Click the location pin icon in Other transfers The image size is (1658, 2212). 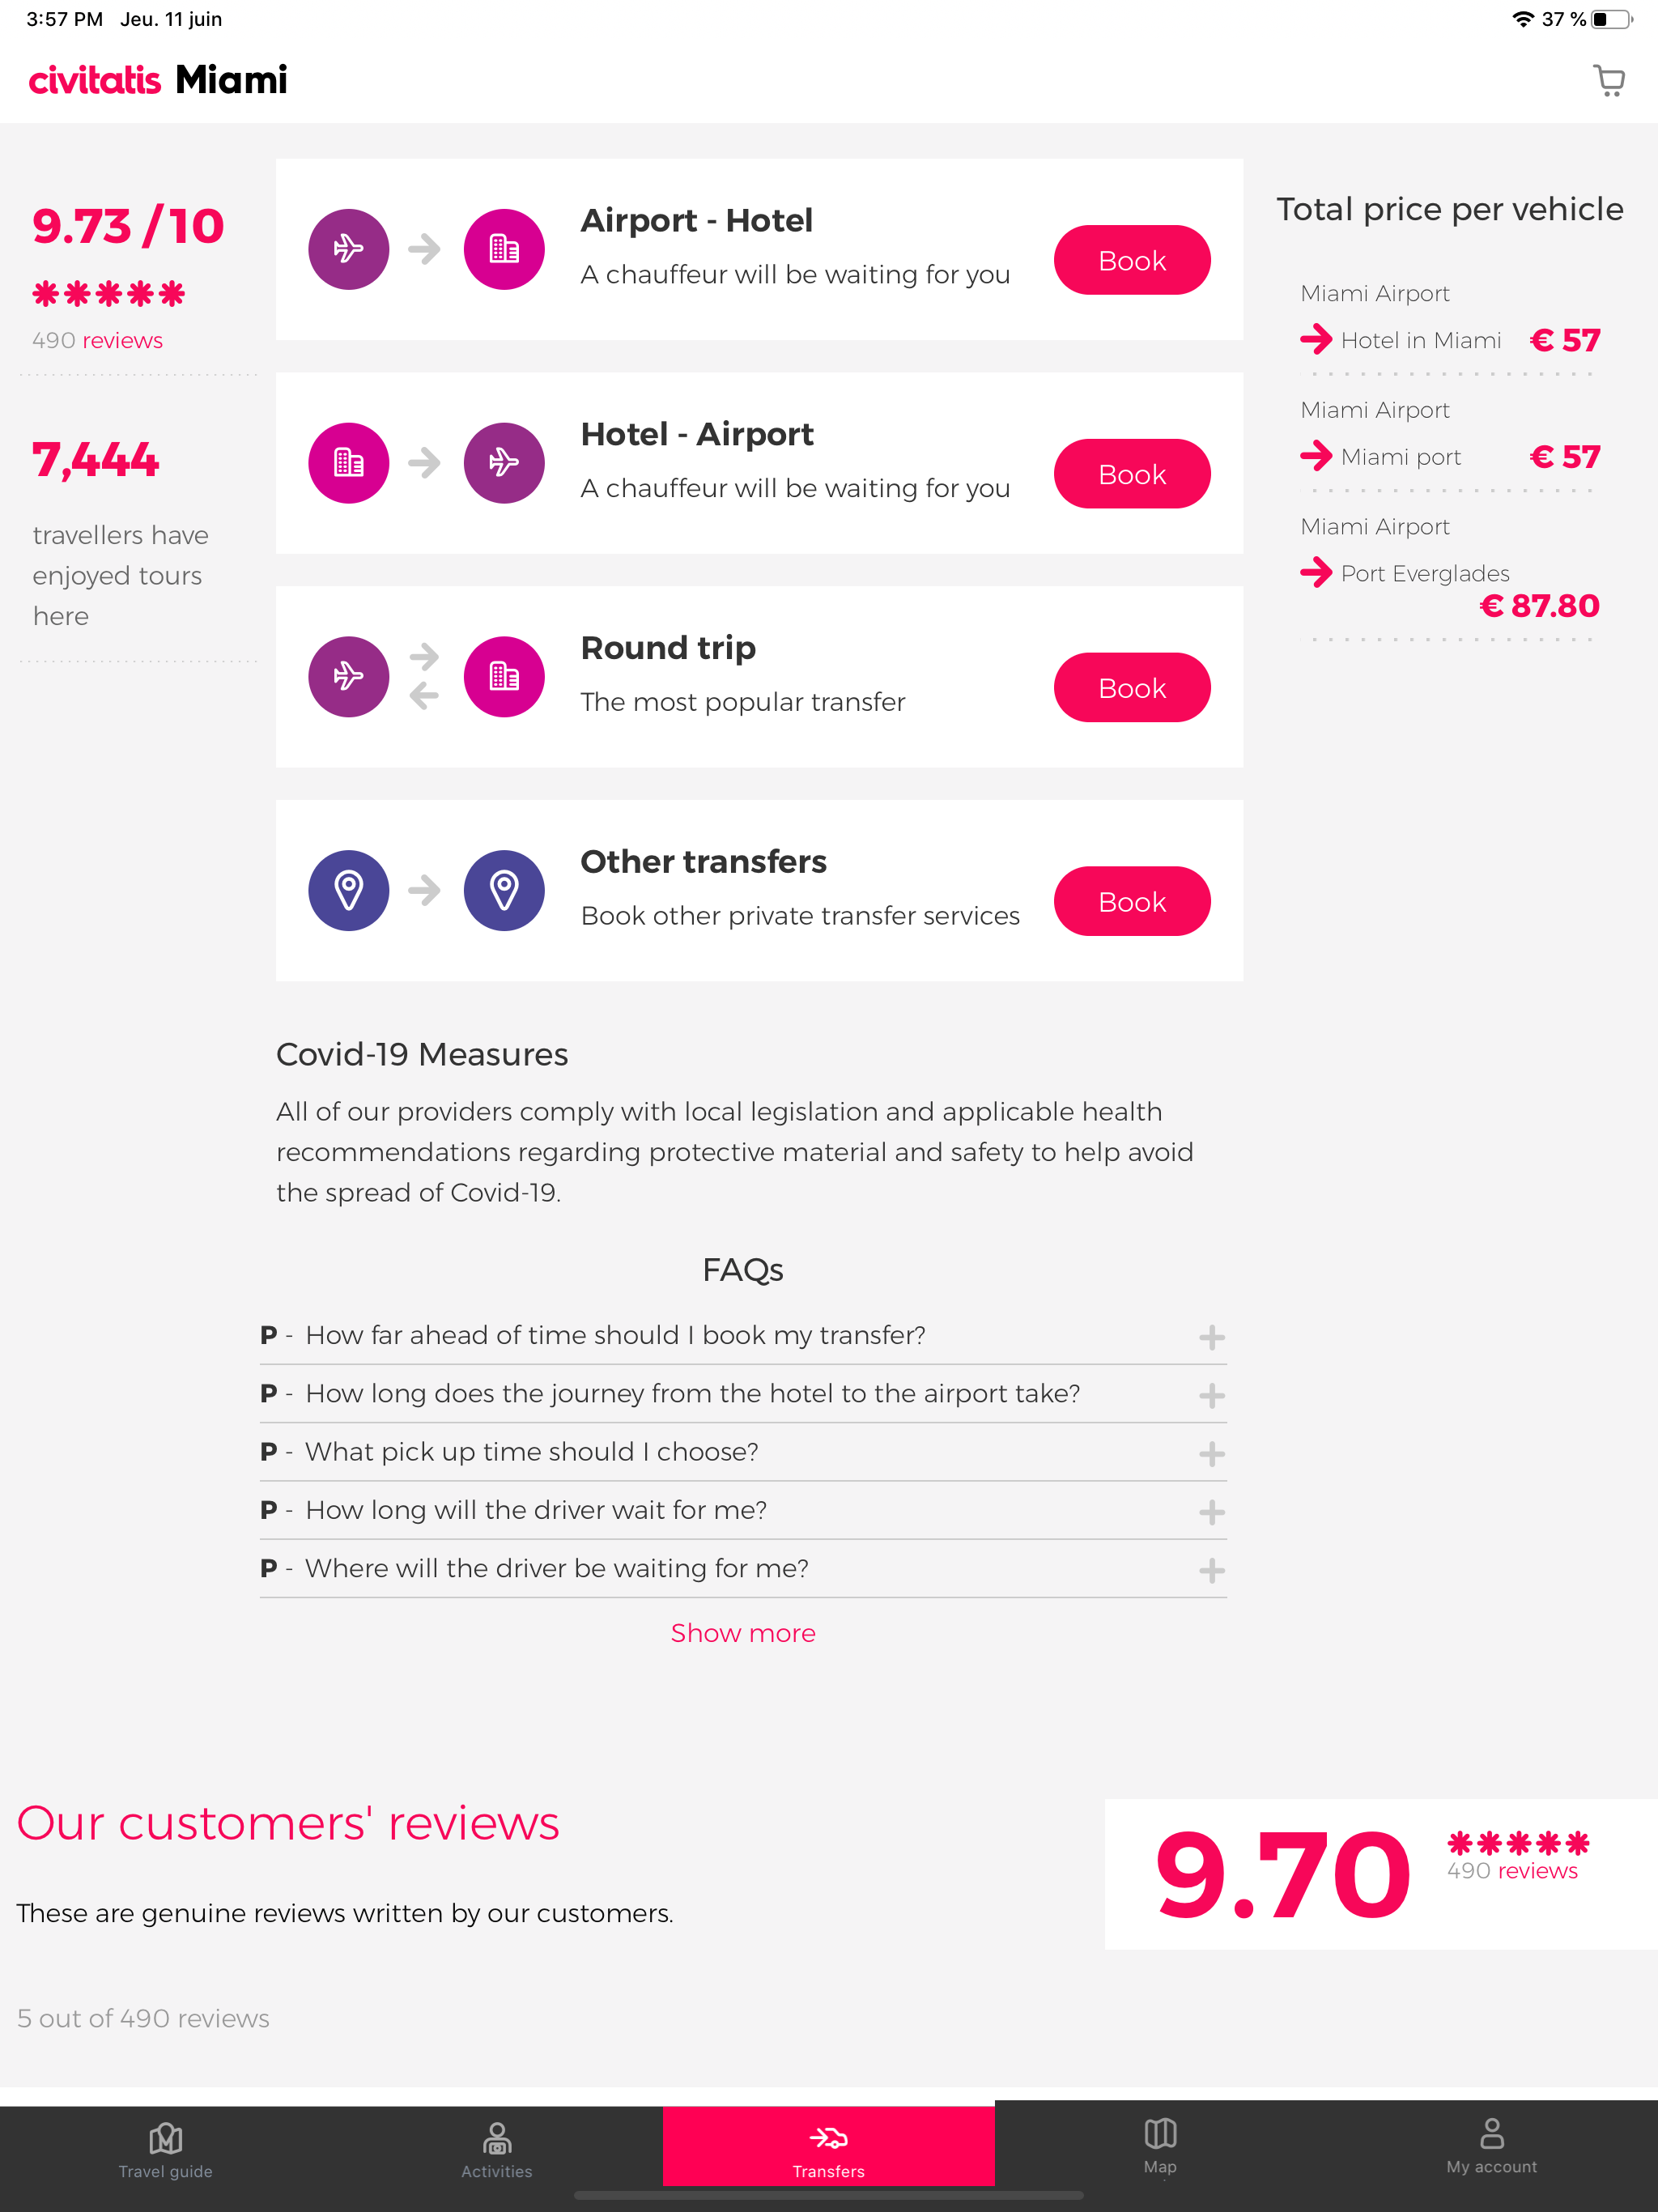pyautogui.click(x=348, y=889)
